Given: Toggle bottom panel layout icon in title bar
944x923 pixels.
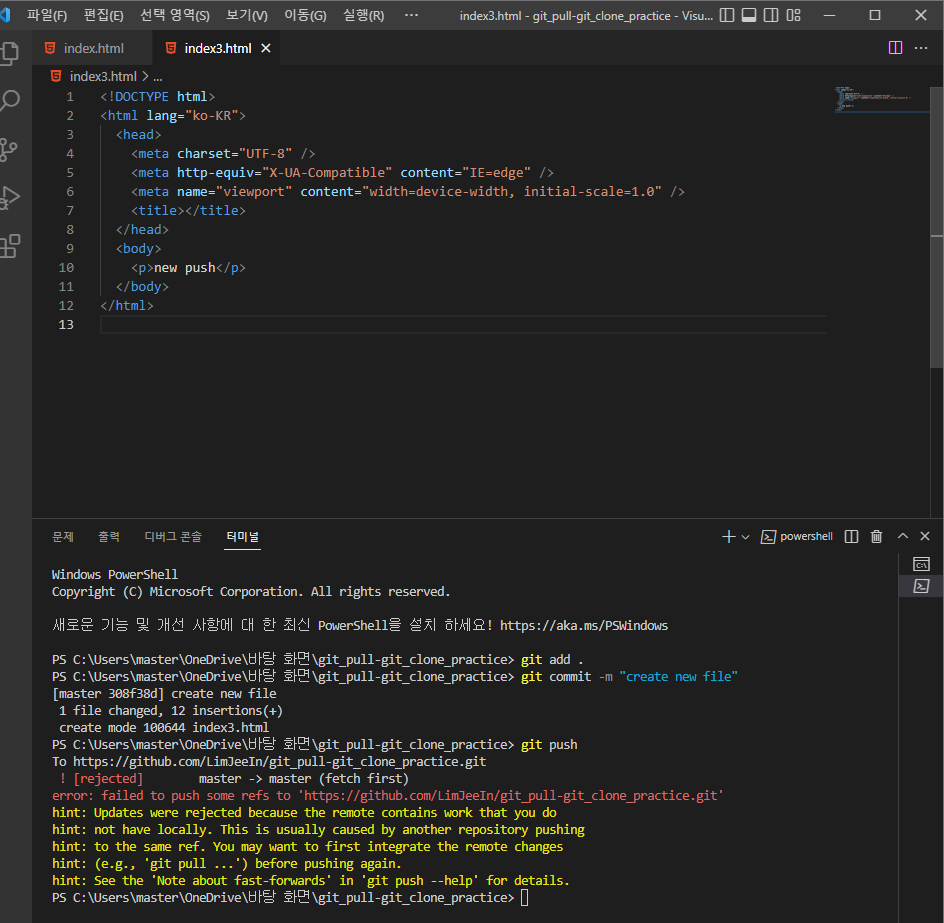Looking at the screenshot, I should [748, 15].
